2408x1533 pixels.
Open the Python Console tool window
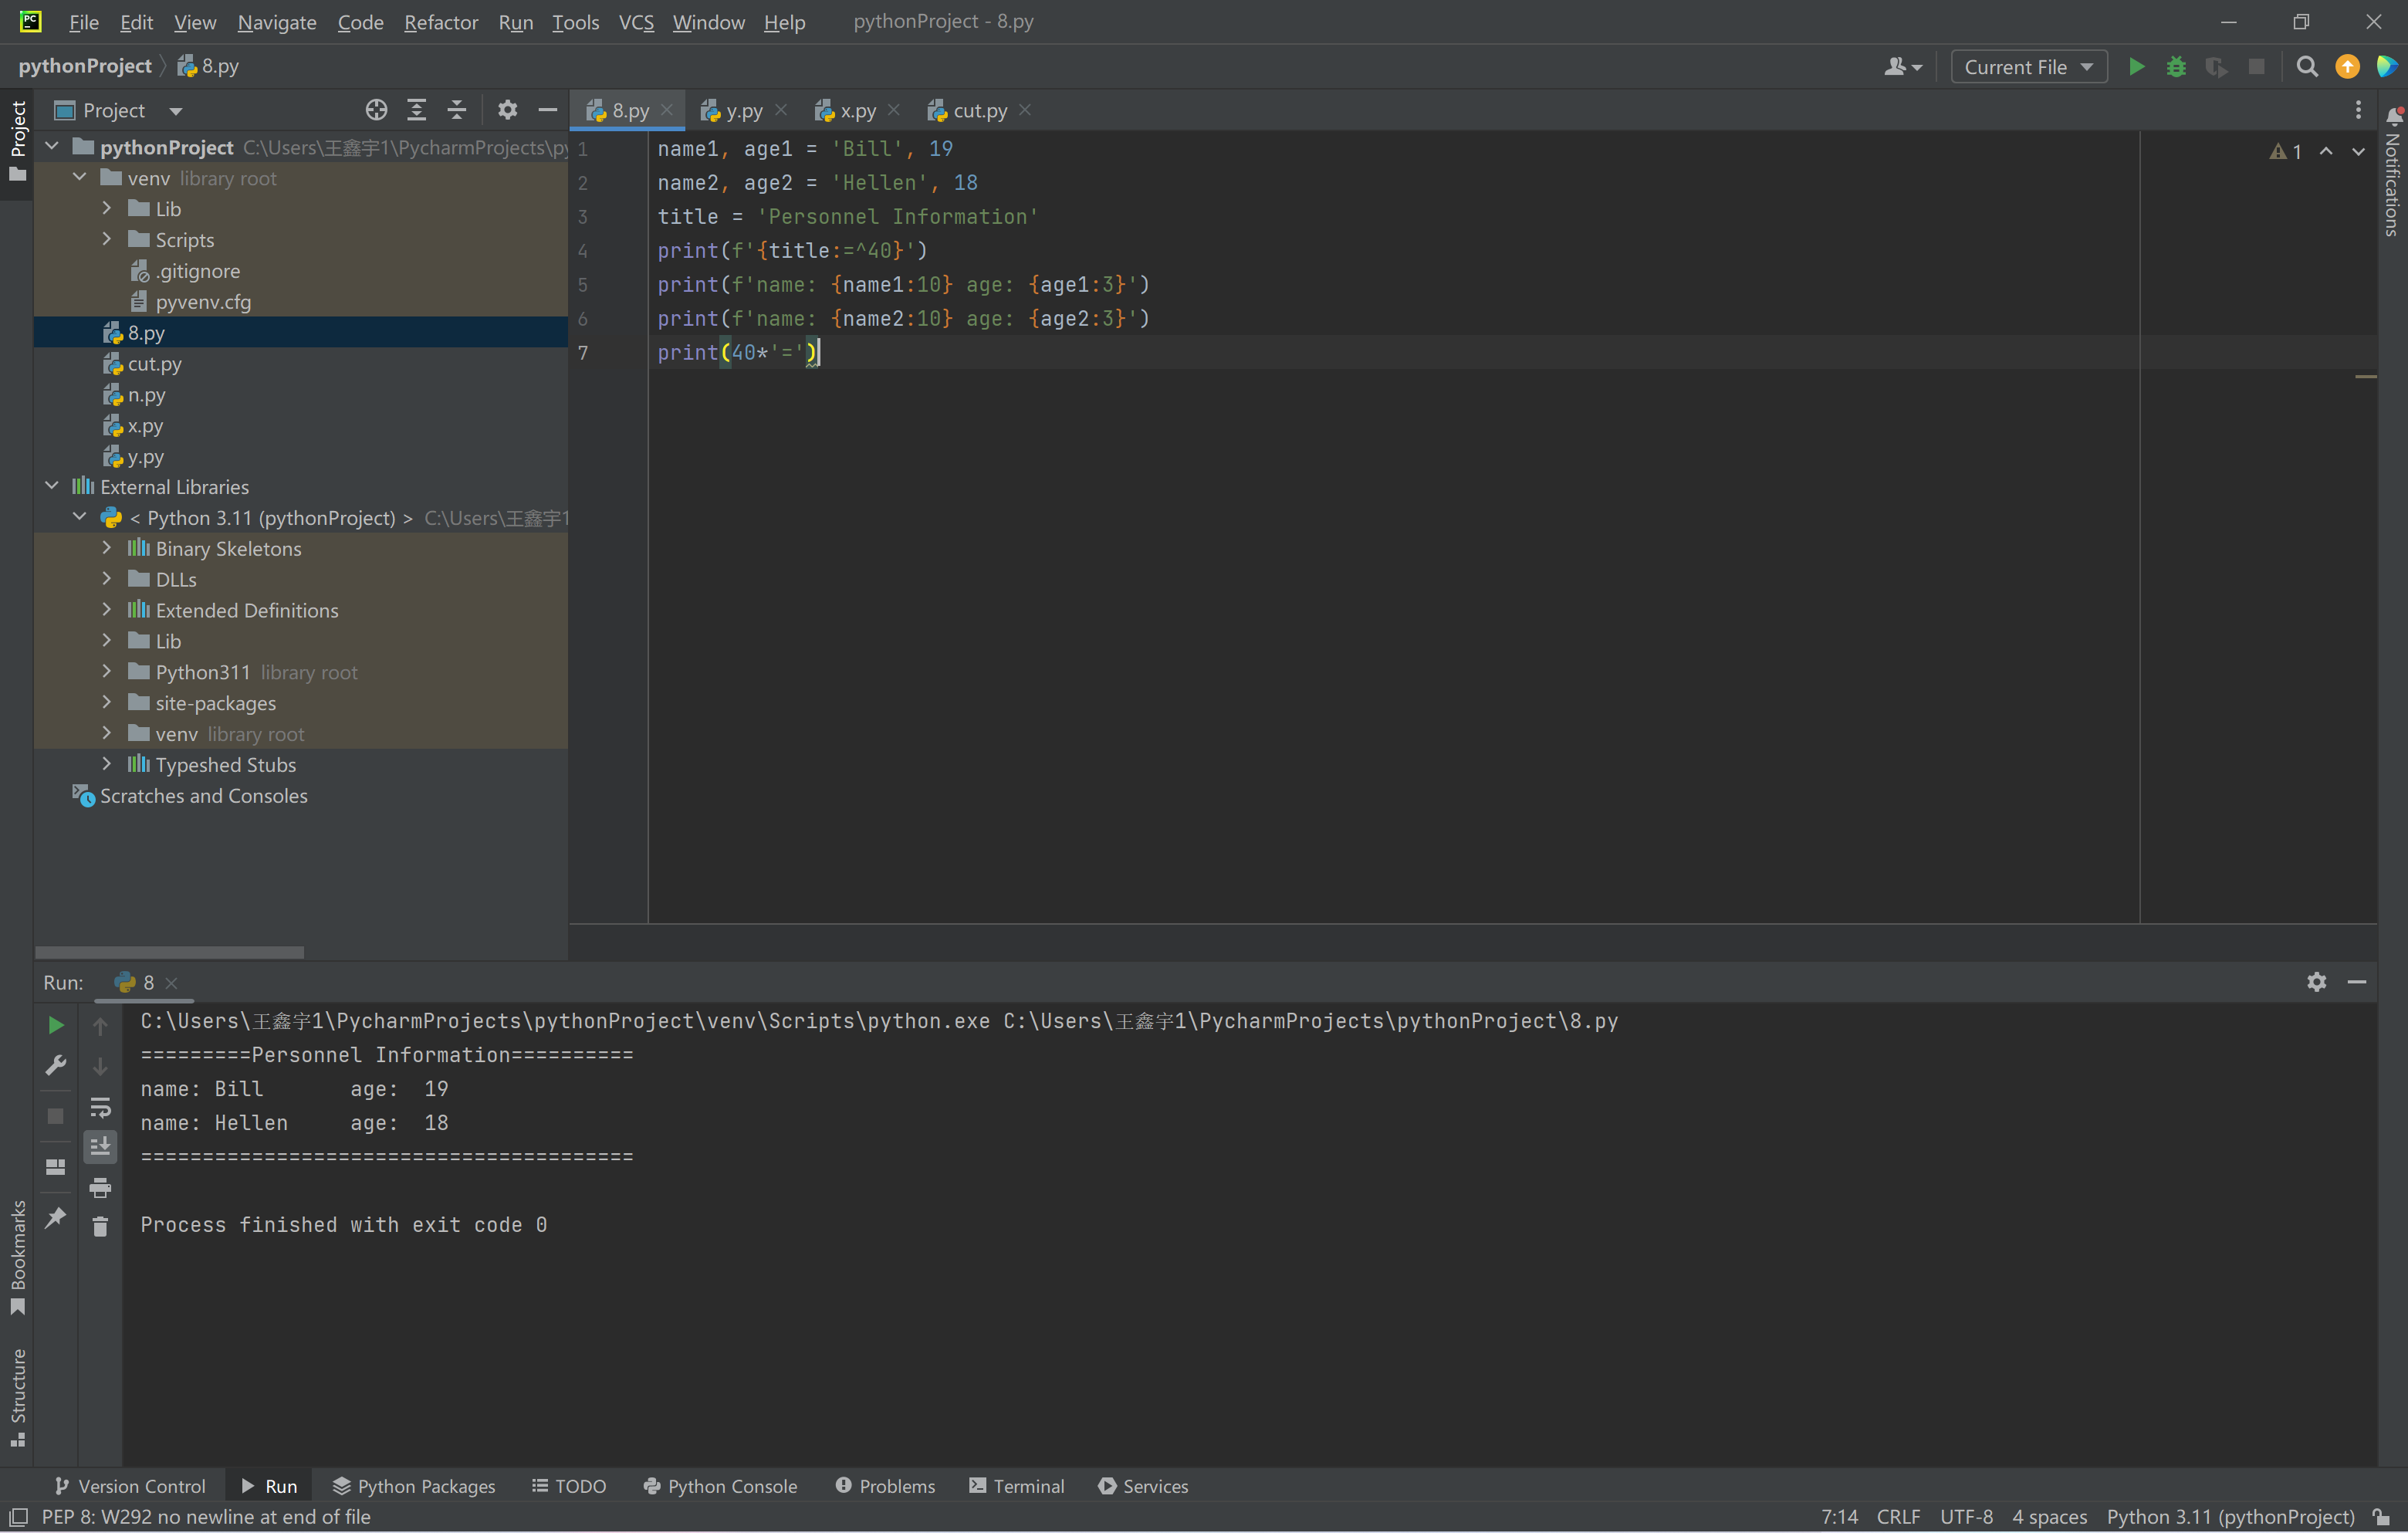pos(720,1486)
